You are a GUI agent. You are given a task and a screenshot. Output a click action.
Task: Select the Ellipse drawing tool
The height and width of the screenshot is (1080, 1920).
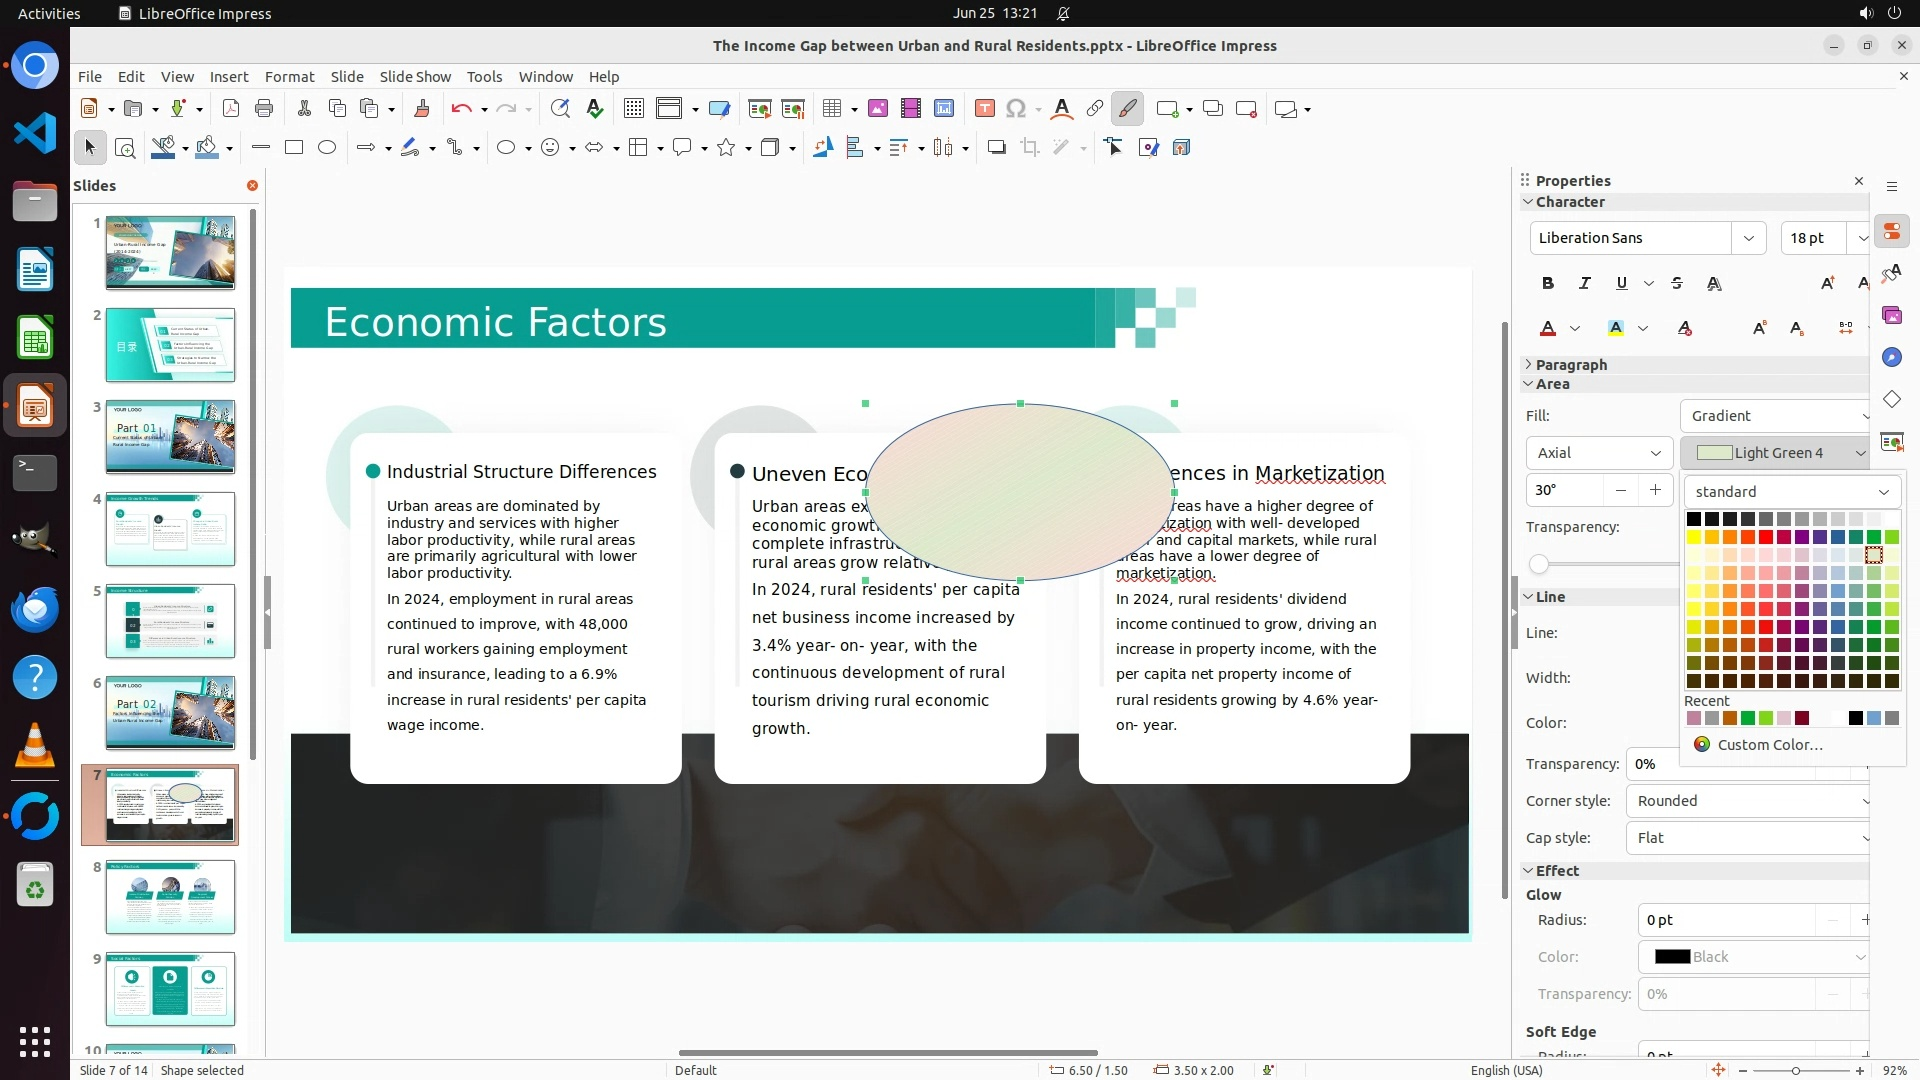tap(327, 148)
